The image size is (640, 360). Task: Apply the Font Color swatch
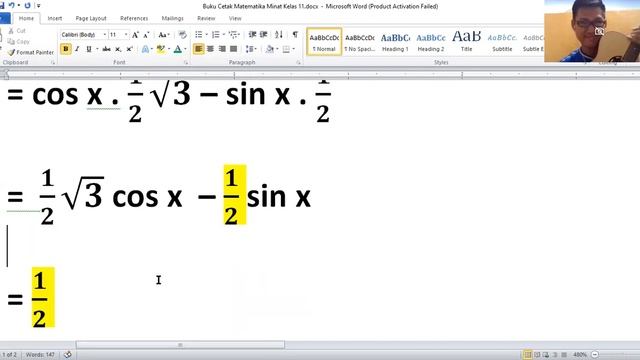pos(178,49)
